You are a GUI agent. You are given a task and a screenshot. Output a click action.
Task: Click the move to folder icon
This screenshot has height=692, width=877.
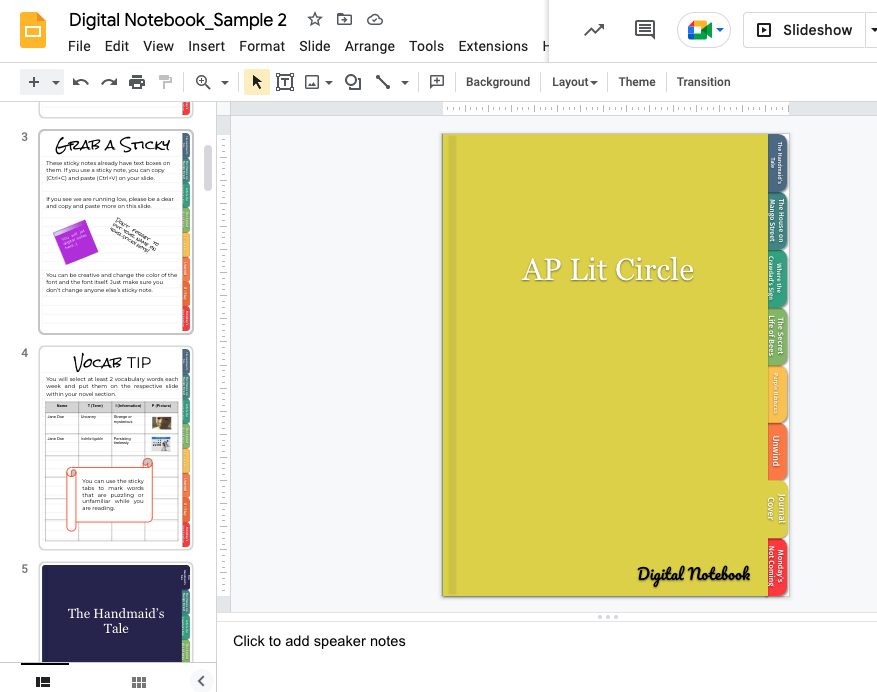pos(345,20)
